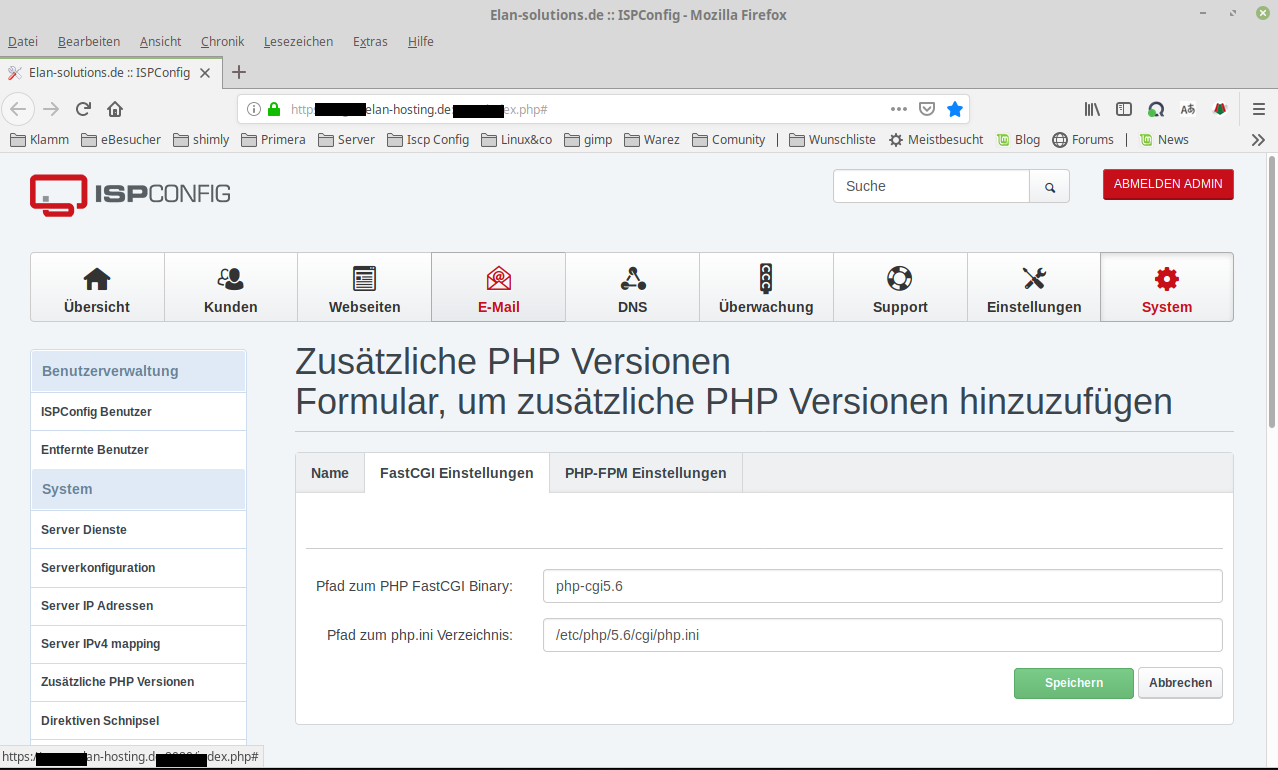The image size is (1278, 770).
Task: Show more bookmarks chevron
Action: (x=1259, y=140)
